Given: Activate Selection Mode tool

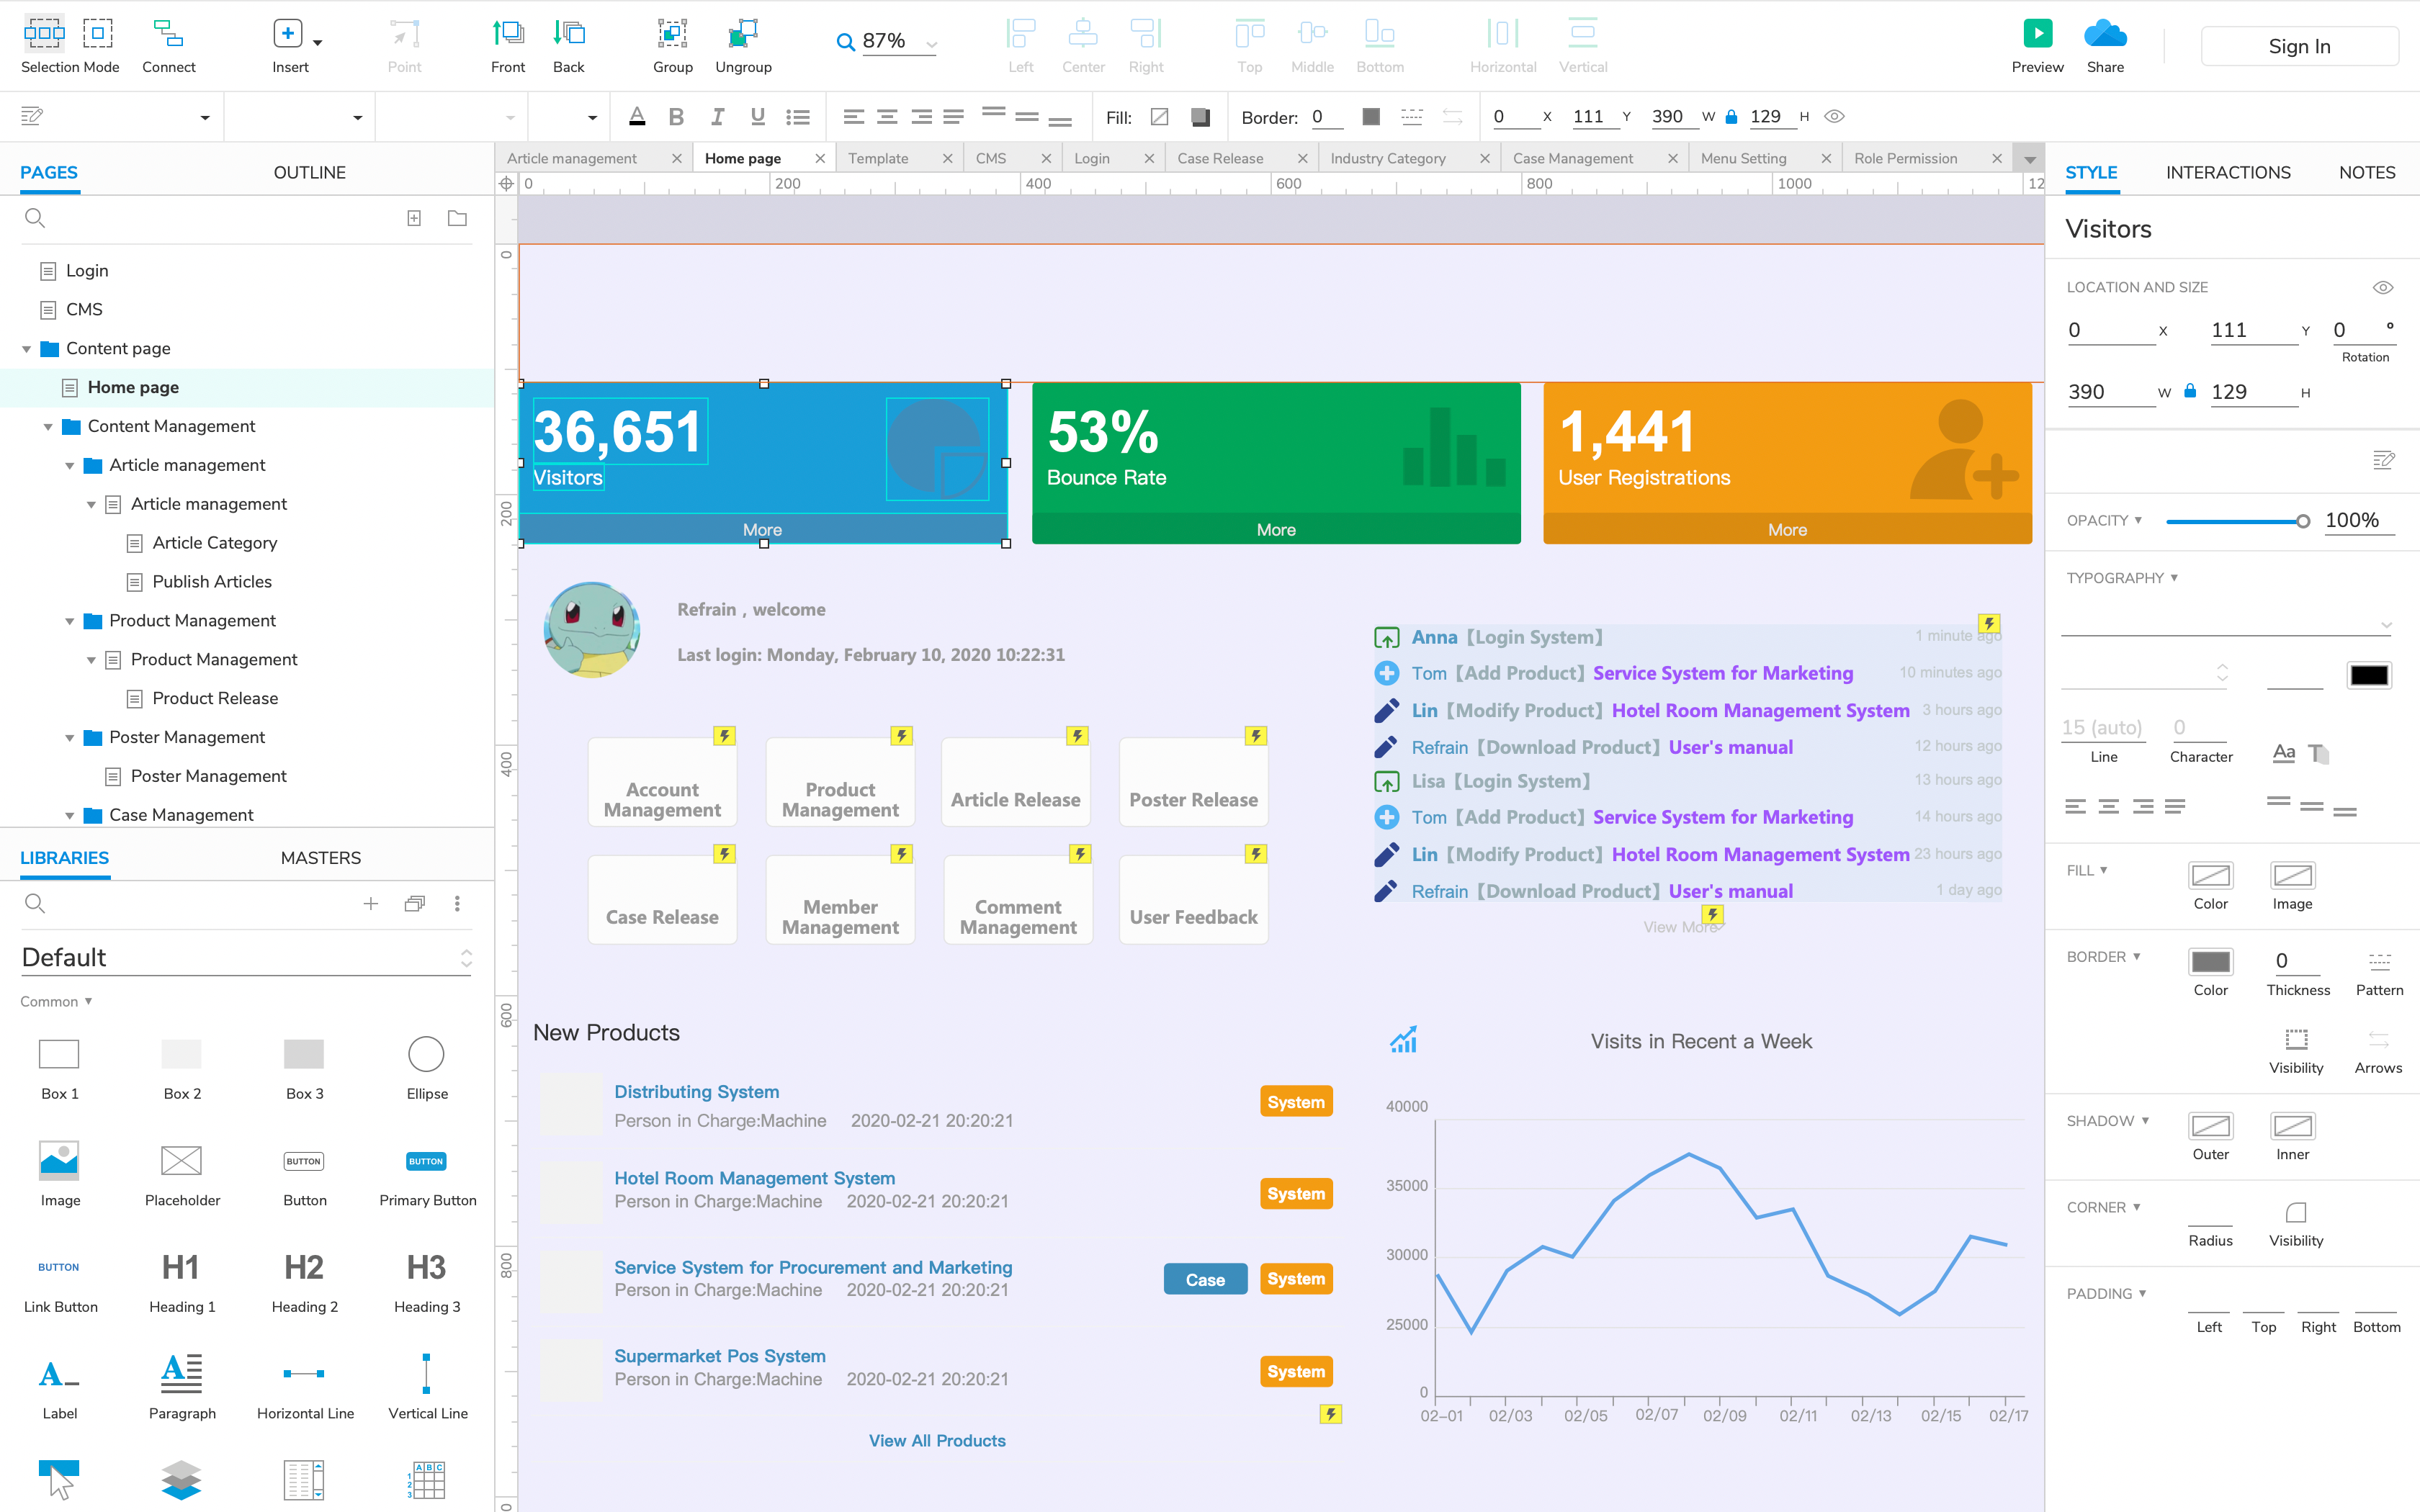Looking at the screenshot, I should (70, 46).
